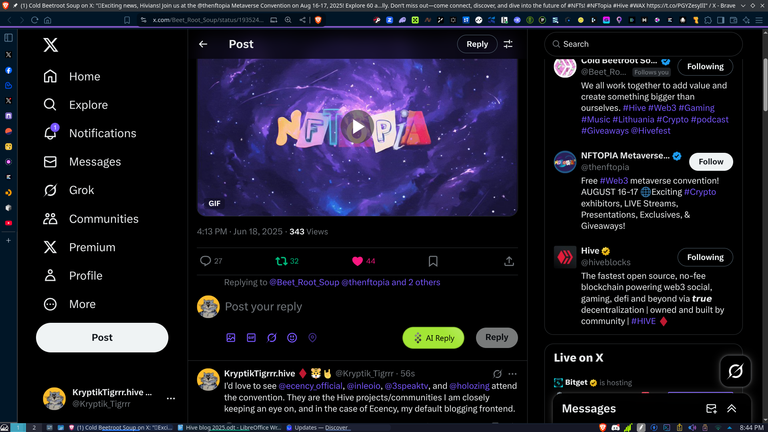Viewport: 768px width, 432px height.
Task: Open Profile page
Action: [72, 275]
